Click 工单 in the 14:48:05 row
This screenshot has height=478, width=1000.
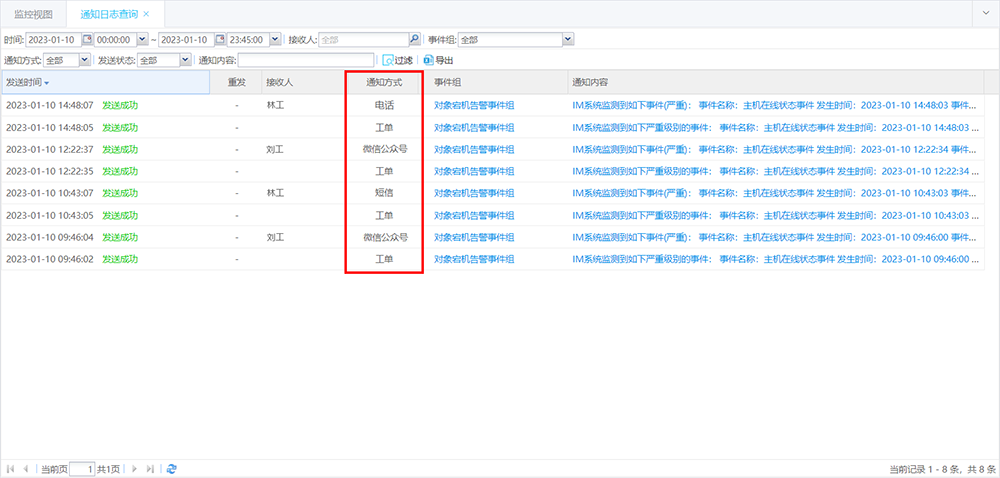click(384, 127)
